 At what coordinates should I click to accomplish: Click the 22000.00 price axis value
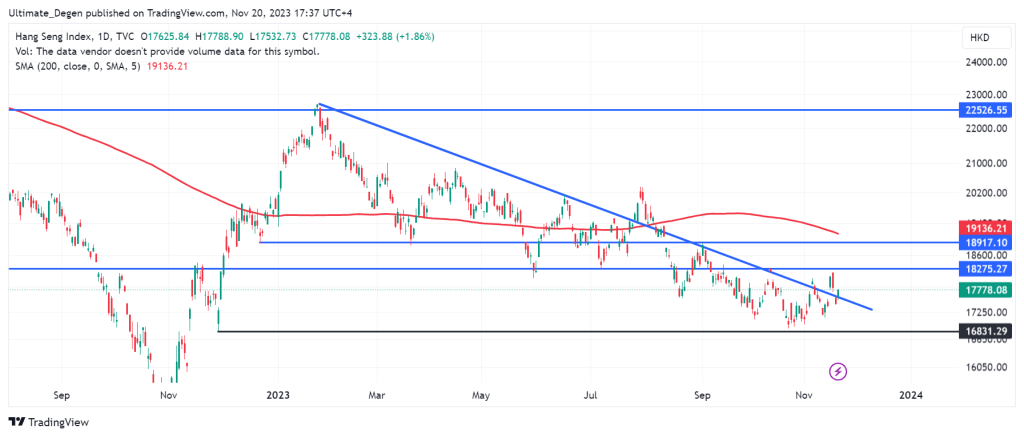(985, 129)
